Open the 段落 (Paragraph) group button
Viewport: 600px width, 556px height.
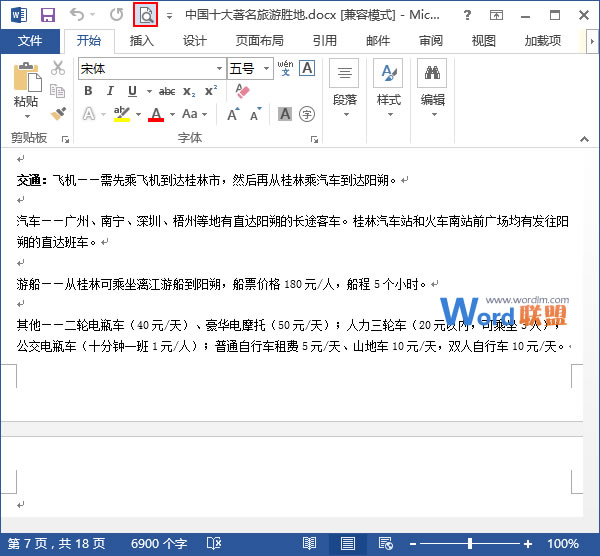coord(345,88)
